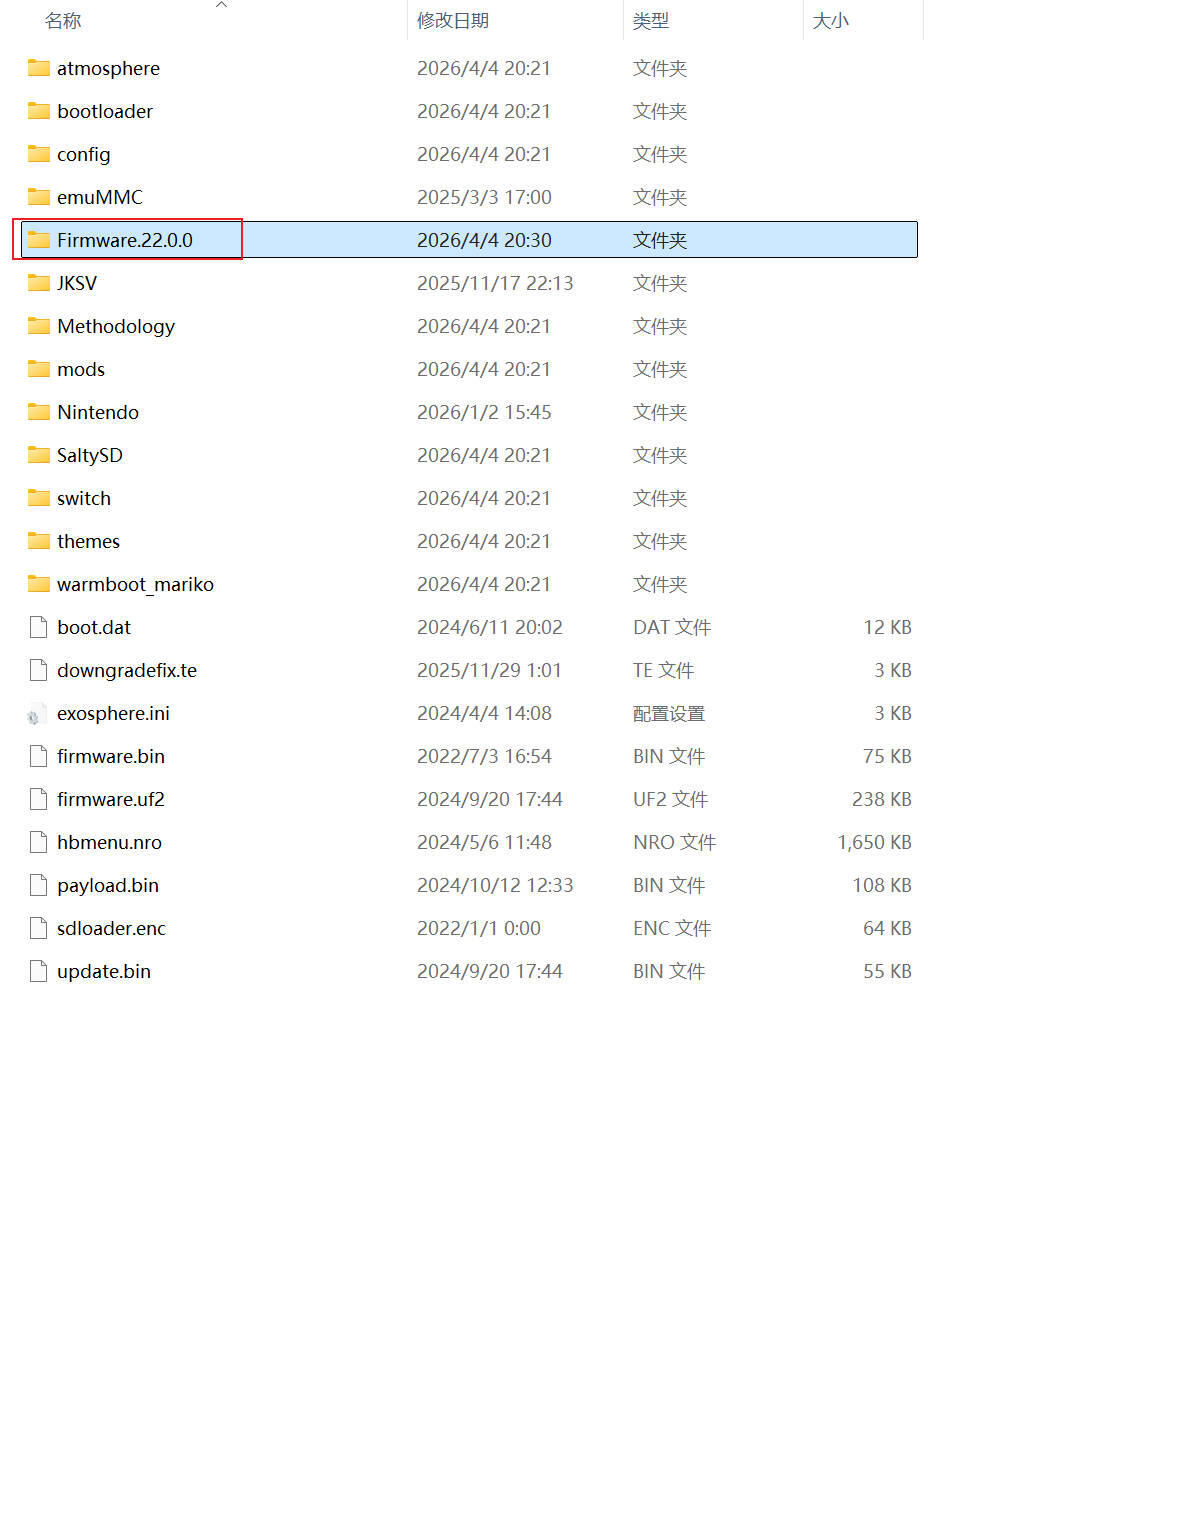Toggle sort direction arrow above 名称
This screenshot has height=1516, width=1177.
tap(222, 5)
